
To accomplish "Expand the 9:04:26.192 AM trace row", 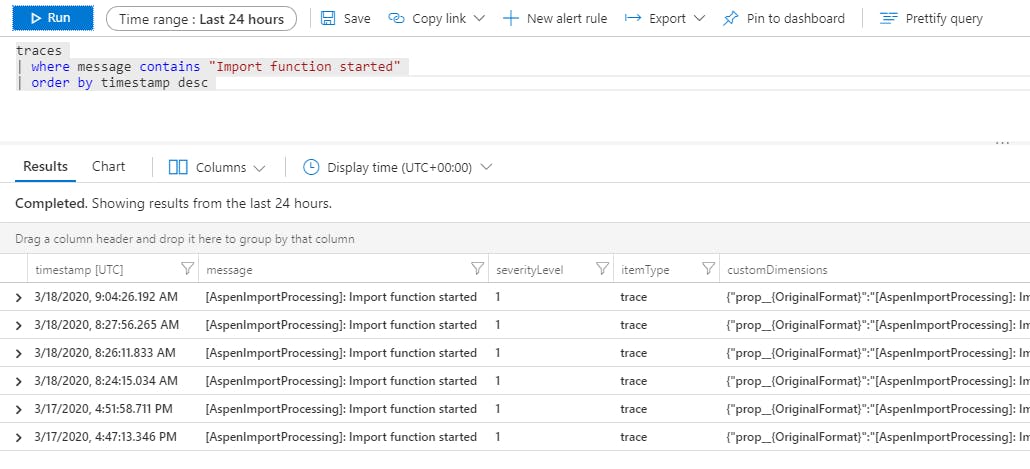I will pos(18,297).
